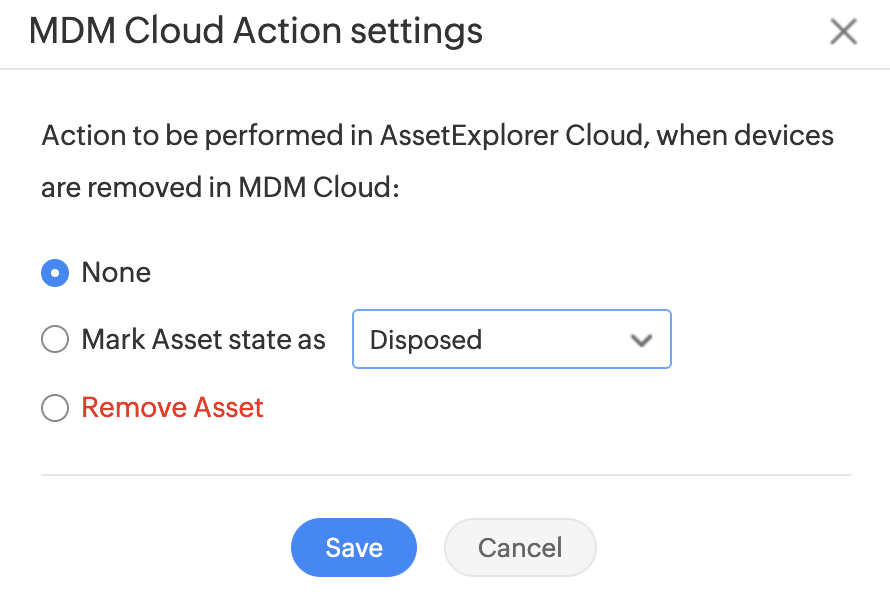Choose the Mark Asset state as radio option
The image size is (890, 614).
55,340
